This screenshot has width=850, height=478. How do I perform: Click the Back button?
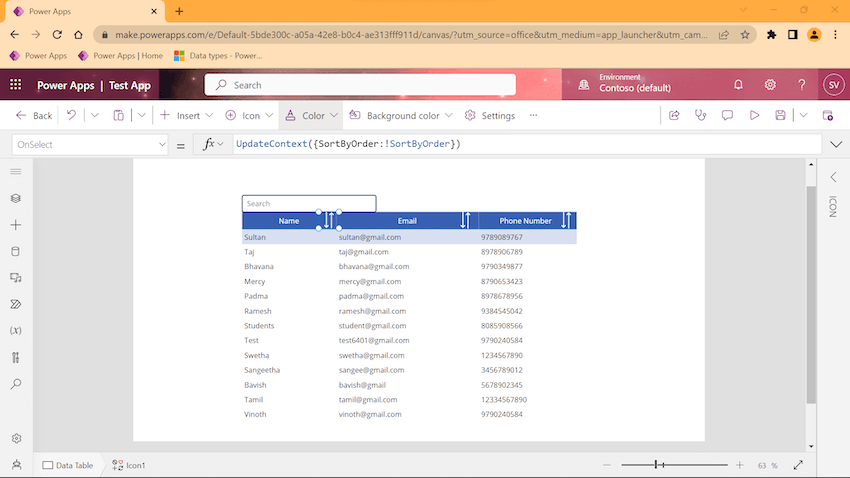34,115
